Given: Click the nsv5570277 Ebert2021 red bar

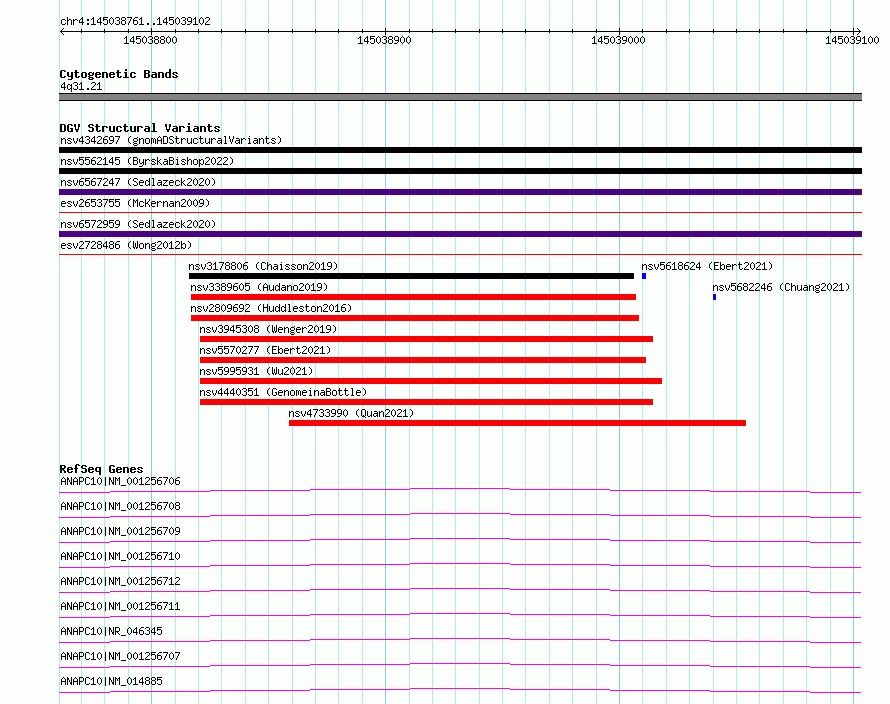Looking at the screenshot, I should pos(423,360).
